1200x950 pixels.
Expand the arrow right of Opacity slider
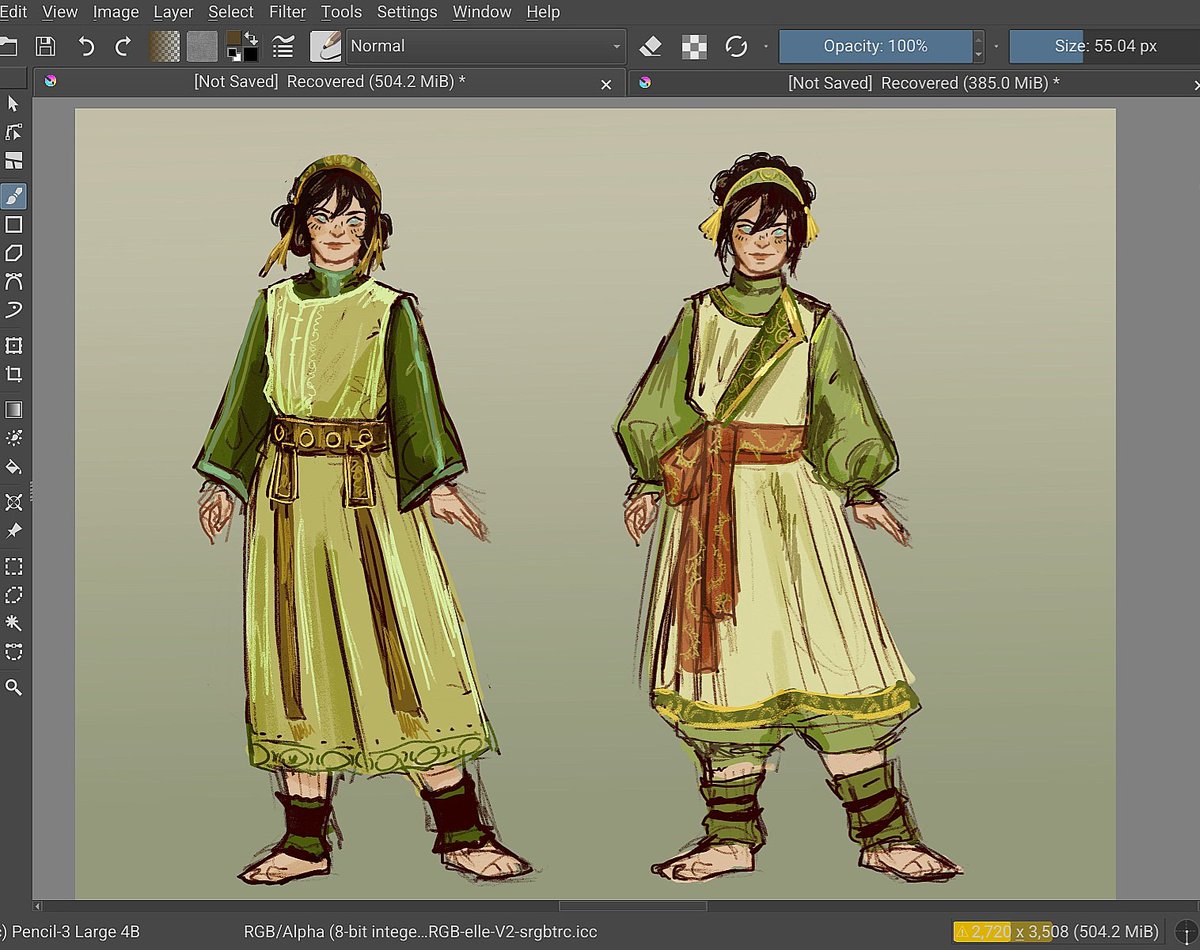point(996,46)
